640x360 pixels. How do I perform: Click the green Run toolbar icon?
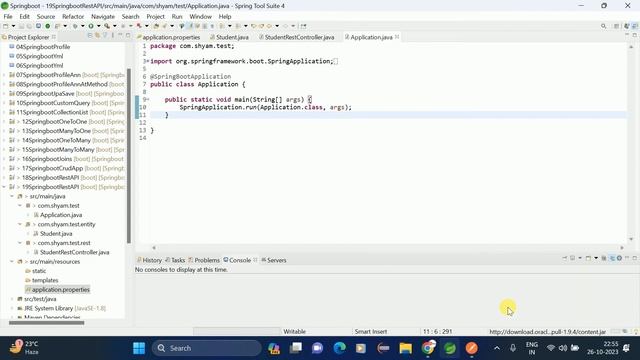pyautogui.click(x=91, y=26)
